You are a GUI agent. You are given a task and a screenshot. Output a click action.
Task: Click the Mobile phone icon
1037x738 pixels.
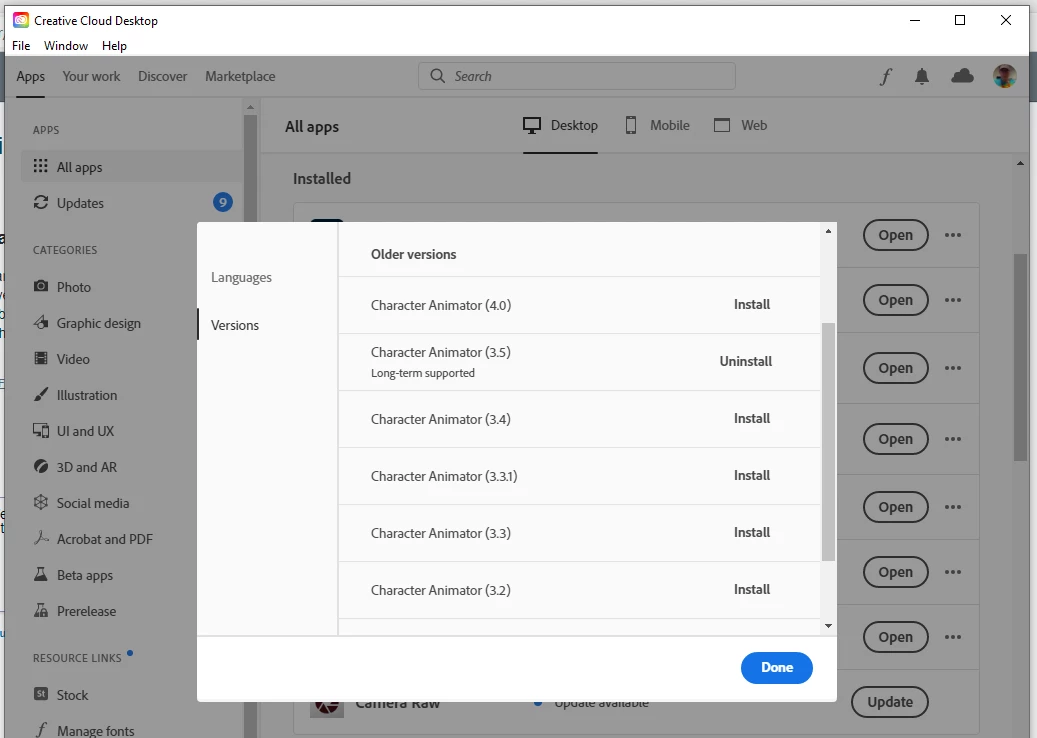[631, 125]
